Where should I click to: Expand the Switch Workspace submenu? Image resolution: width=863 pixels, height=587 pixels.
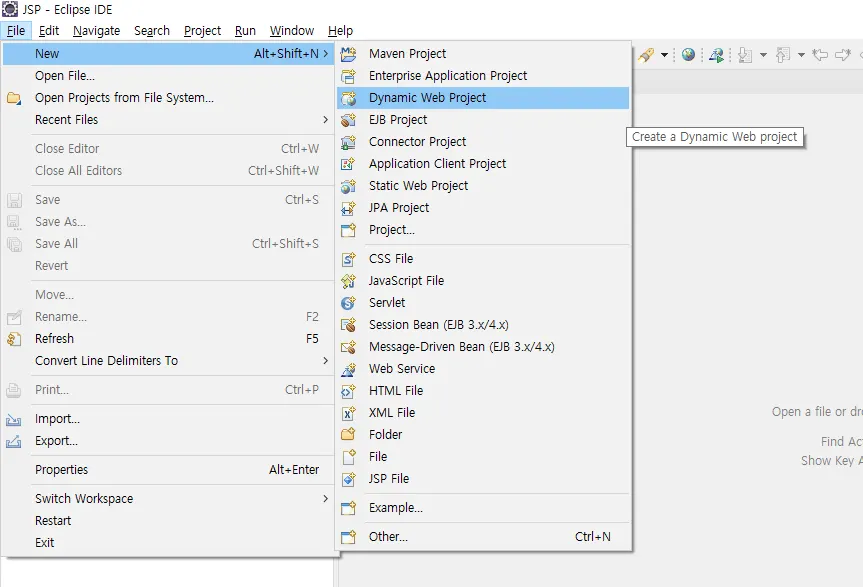(x=168, y=499)
